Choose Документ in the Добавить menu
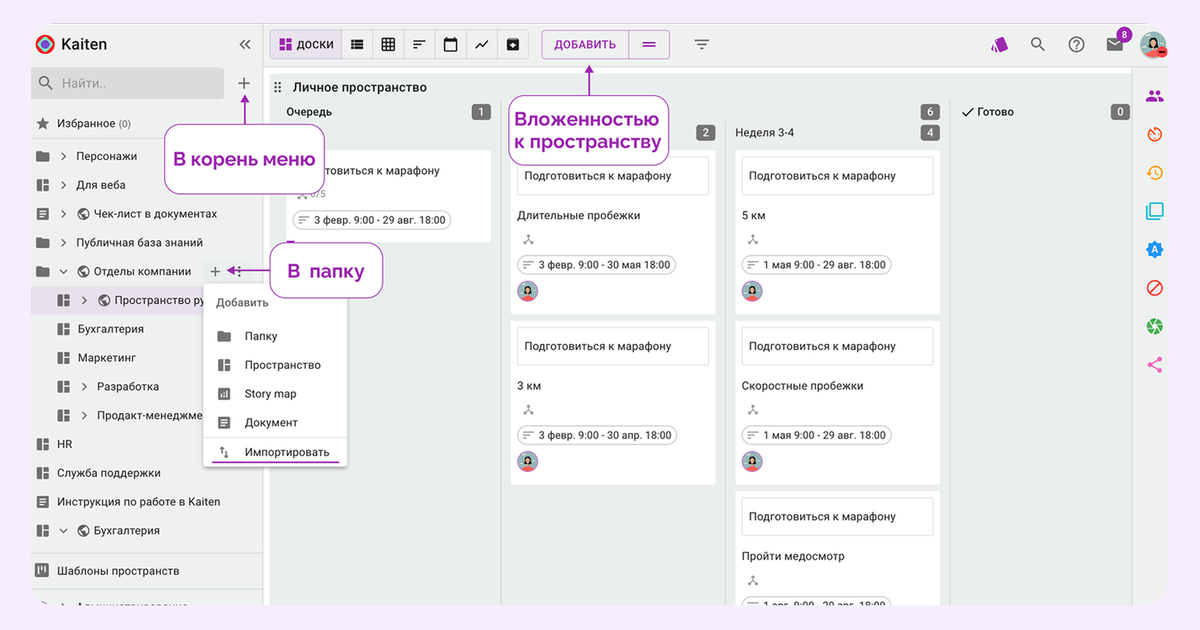Image resolution: width=1200 pixels, height=630 pixels. 275,422
